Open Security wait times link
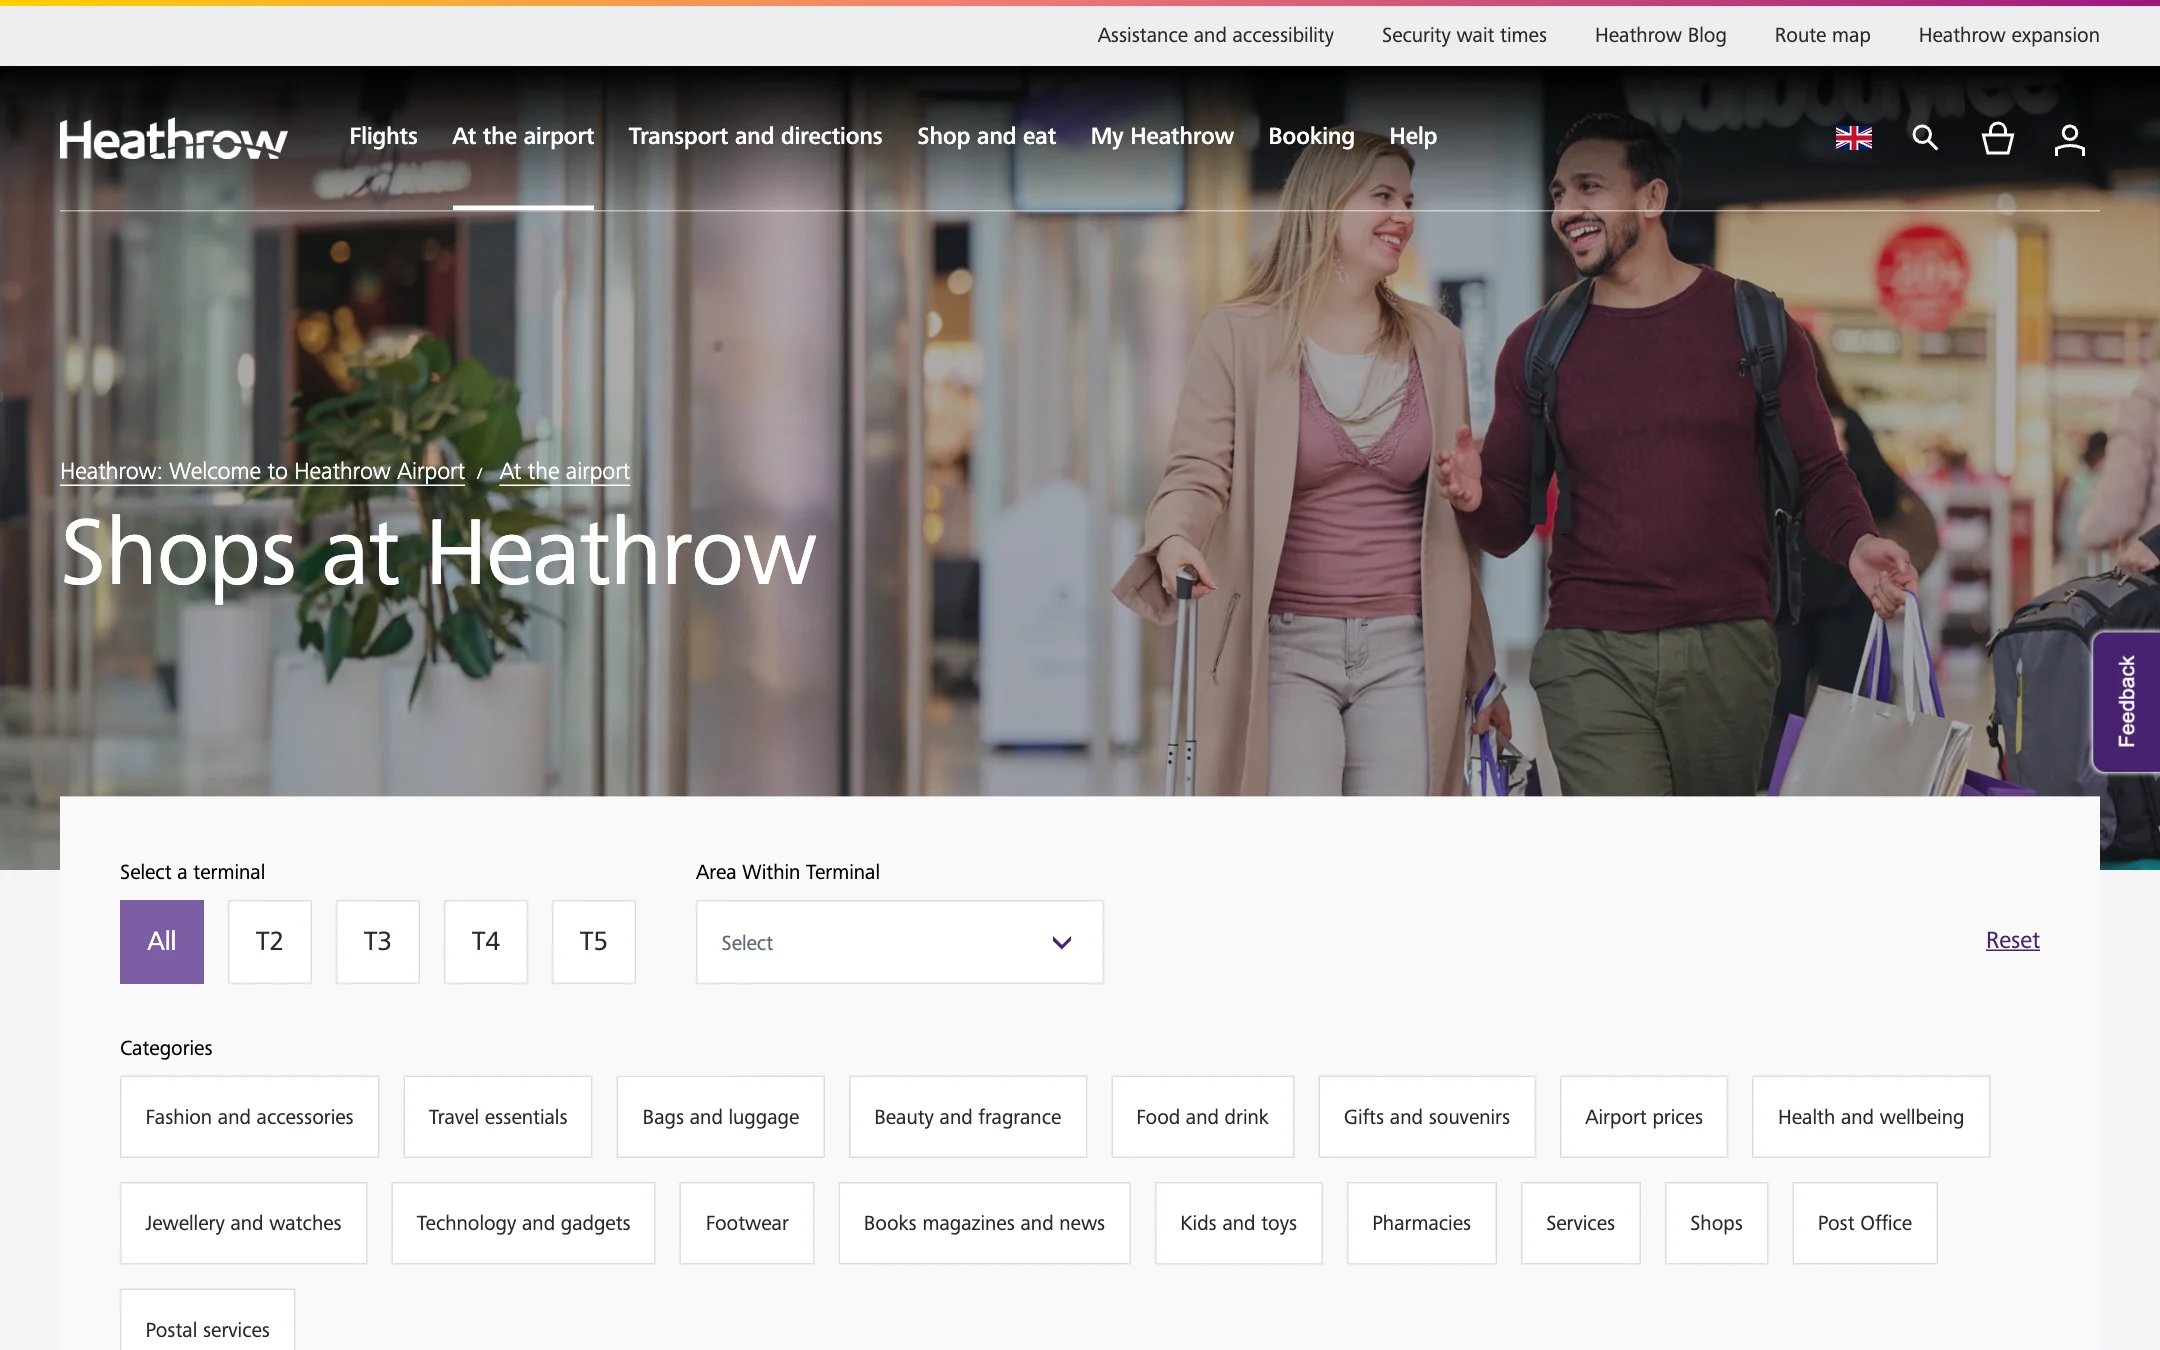The height and width of the screenshot is (1350, 2160). point(1464,35)
